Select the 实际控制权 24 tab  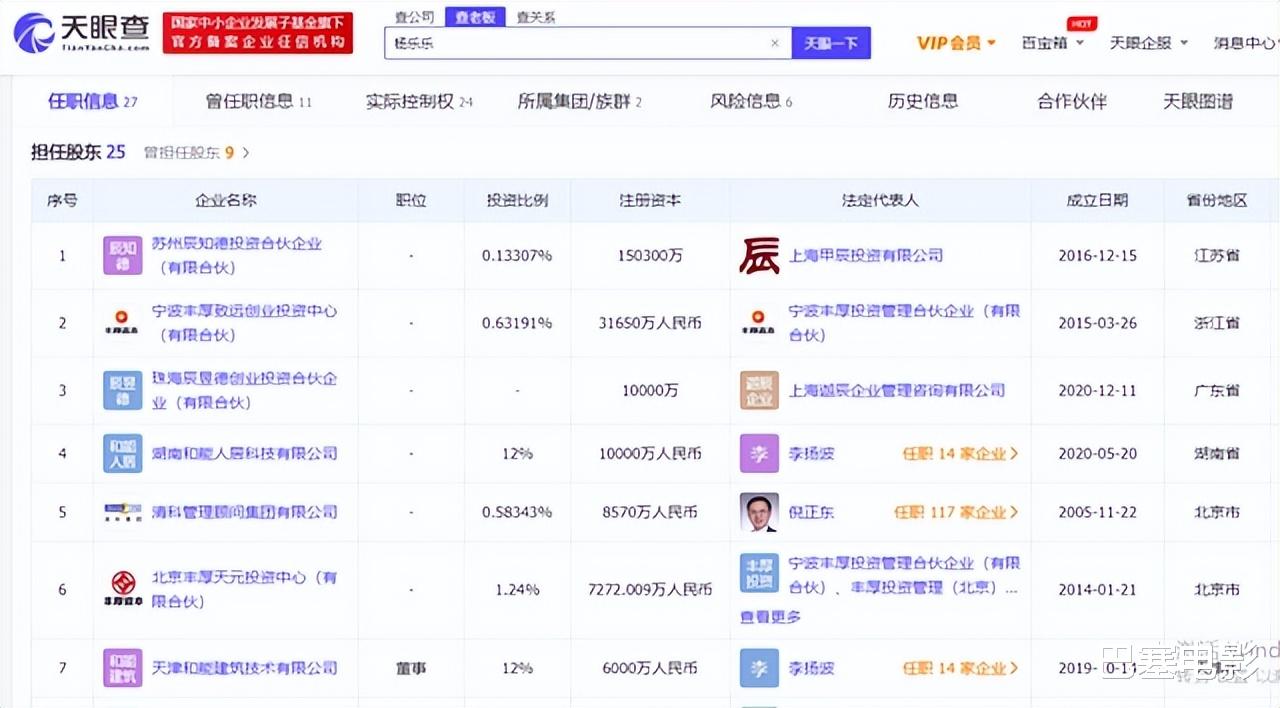point(419,101)
